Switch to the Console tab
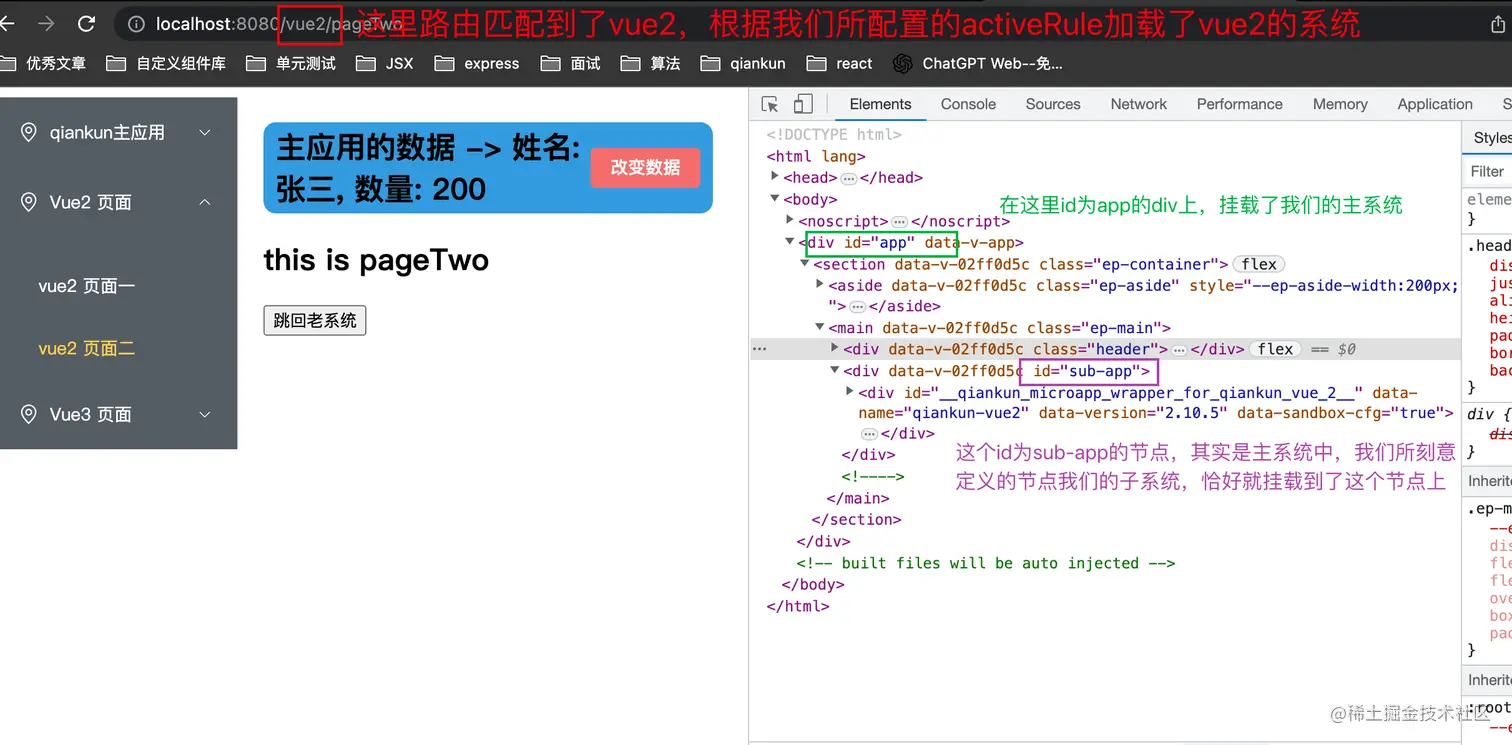 (967, 103)
